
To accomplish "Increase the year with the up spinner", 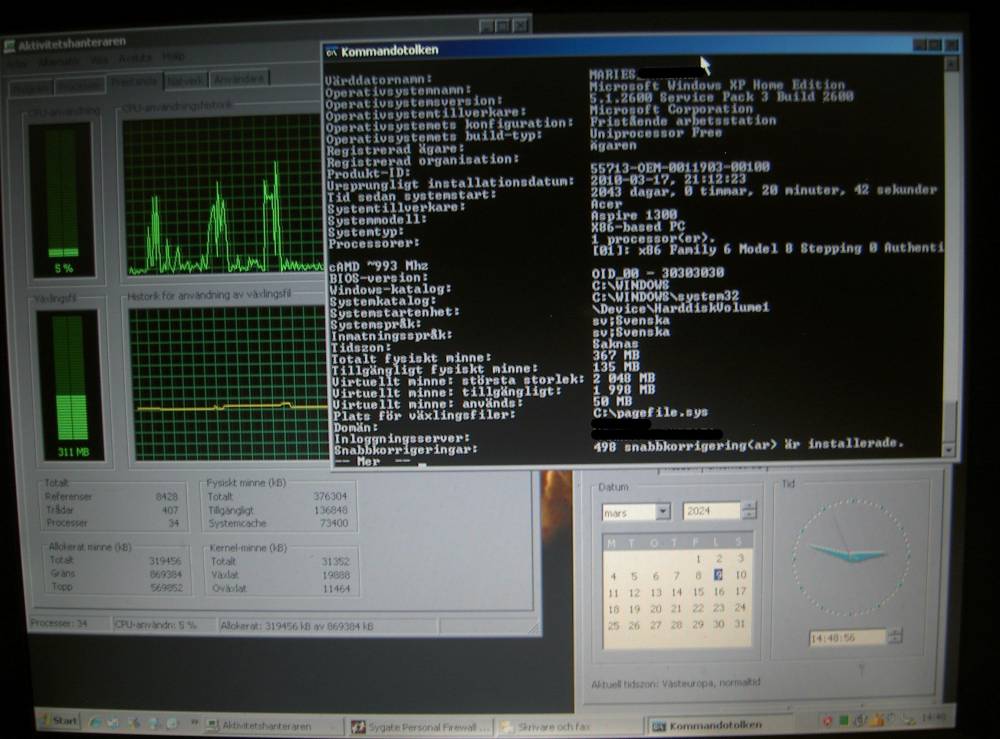I will coord(749,506).
